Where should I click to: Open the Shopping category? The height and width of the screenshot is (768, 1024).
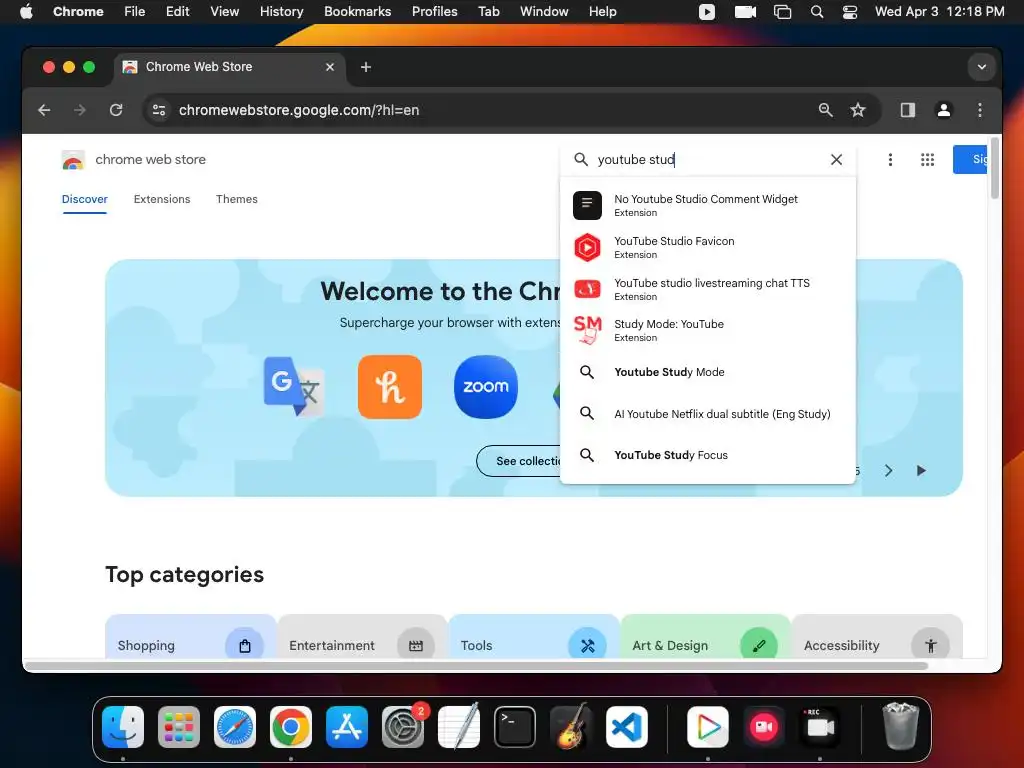pos(191,637)
